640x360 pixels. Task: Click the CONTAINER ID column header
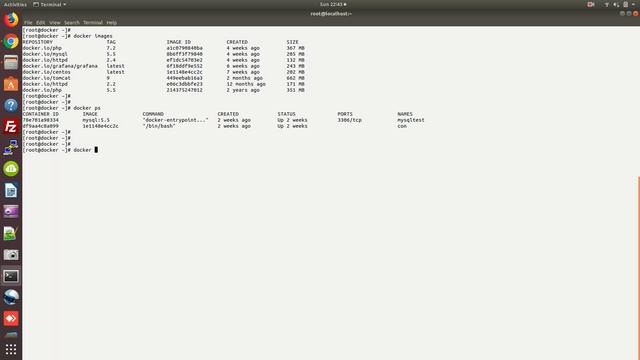tap(40, 114)
